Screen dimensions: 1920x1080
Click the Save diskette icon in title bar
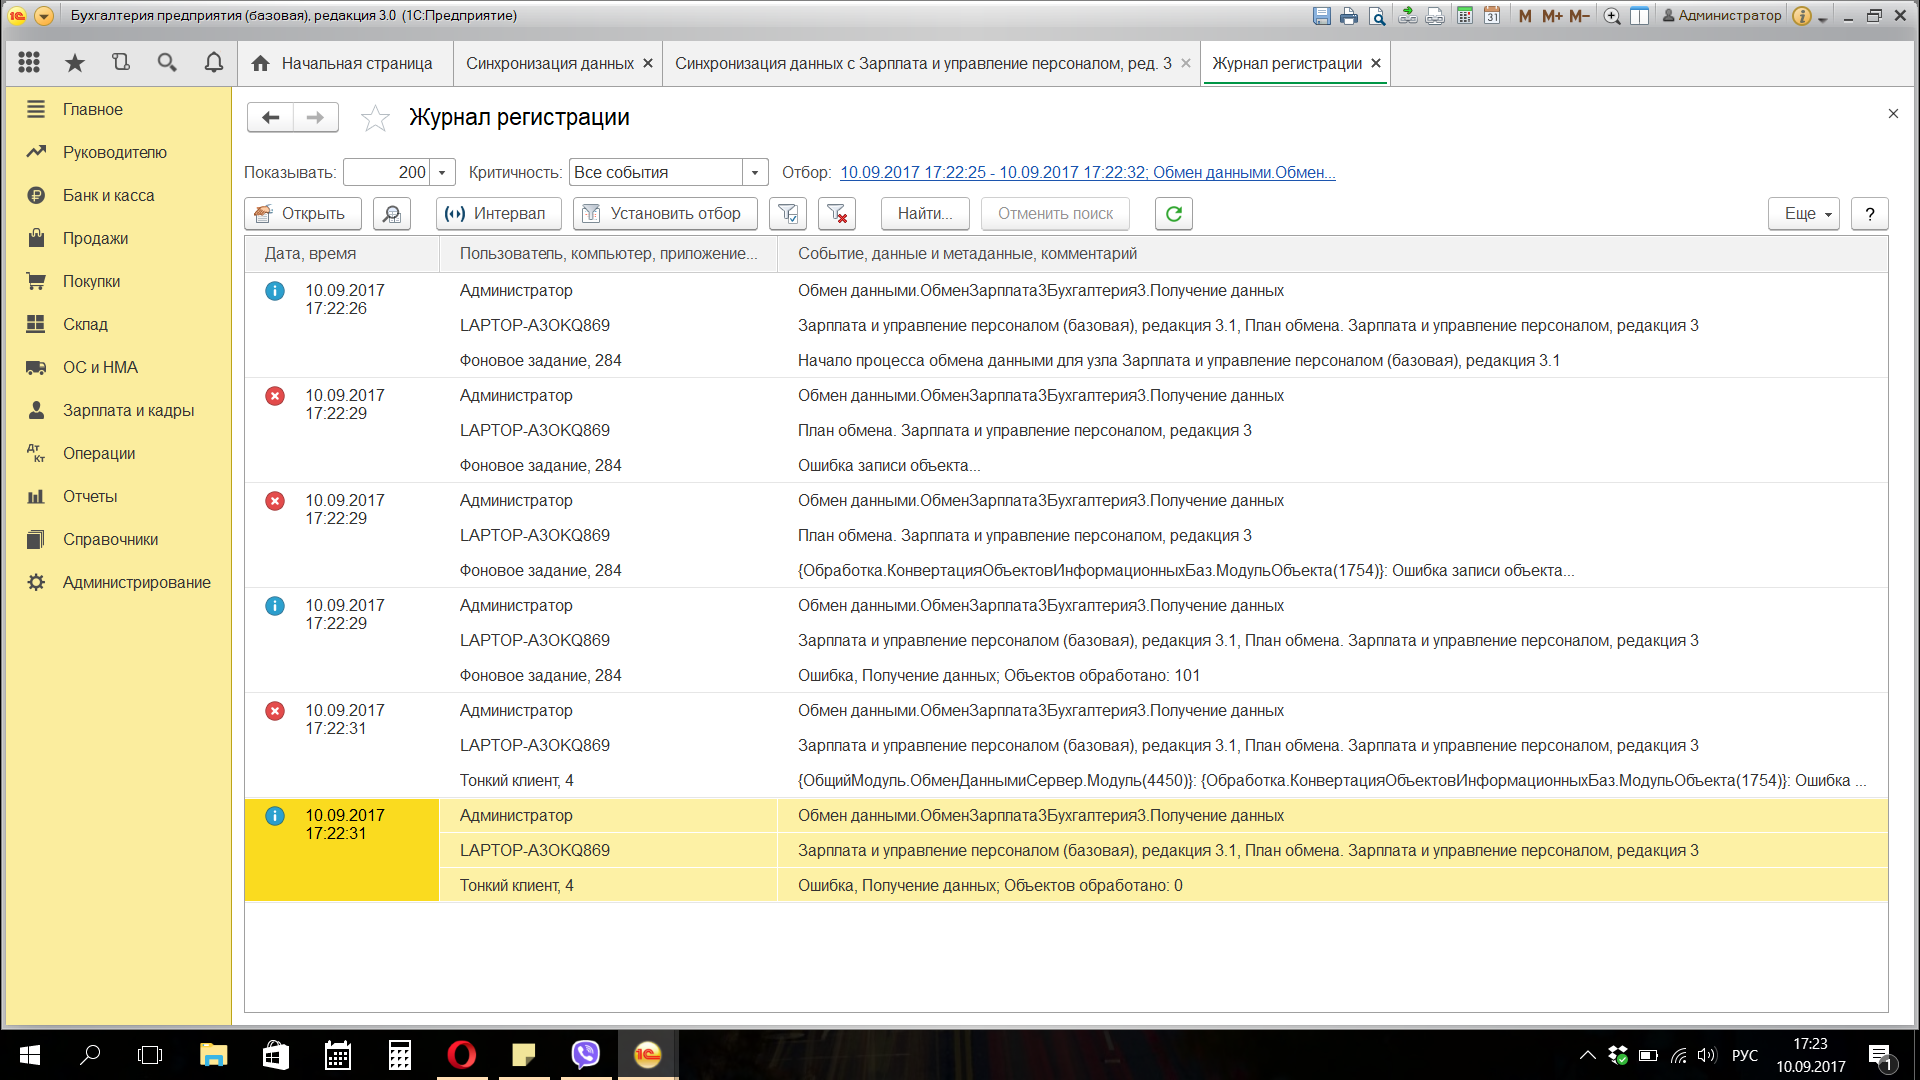(x=1322, y=16)
